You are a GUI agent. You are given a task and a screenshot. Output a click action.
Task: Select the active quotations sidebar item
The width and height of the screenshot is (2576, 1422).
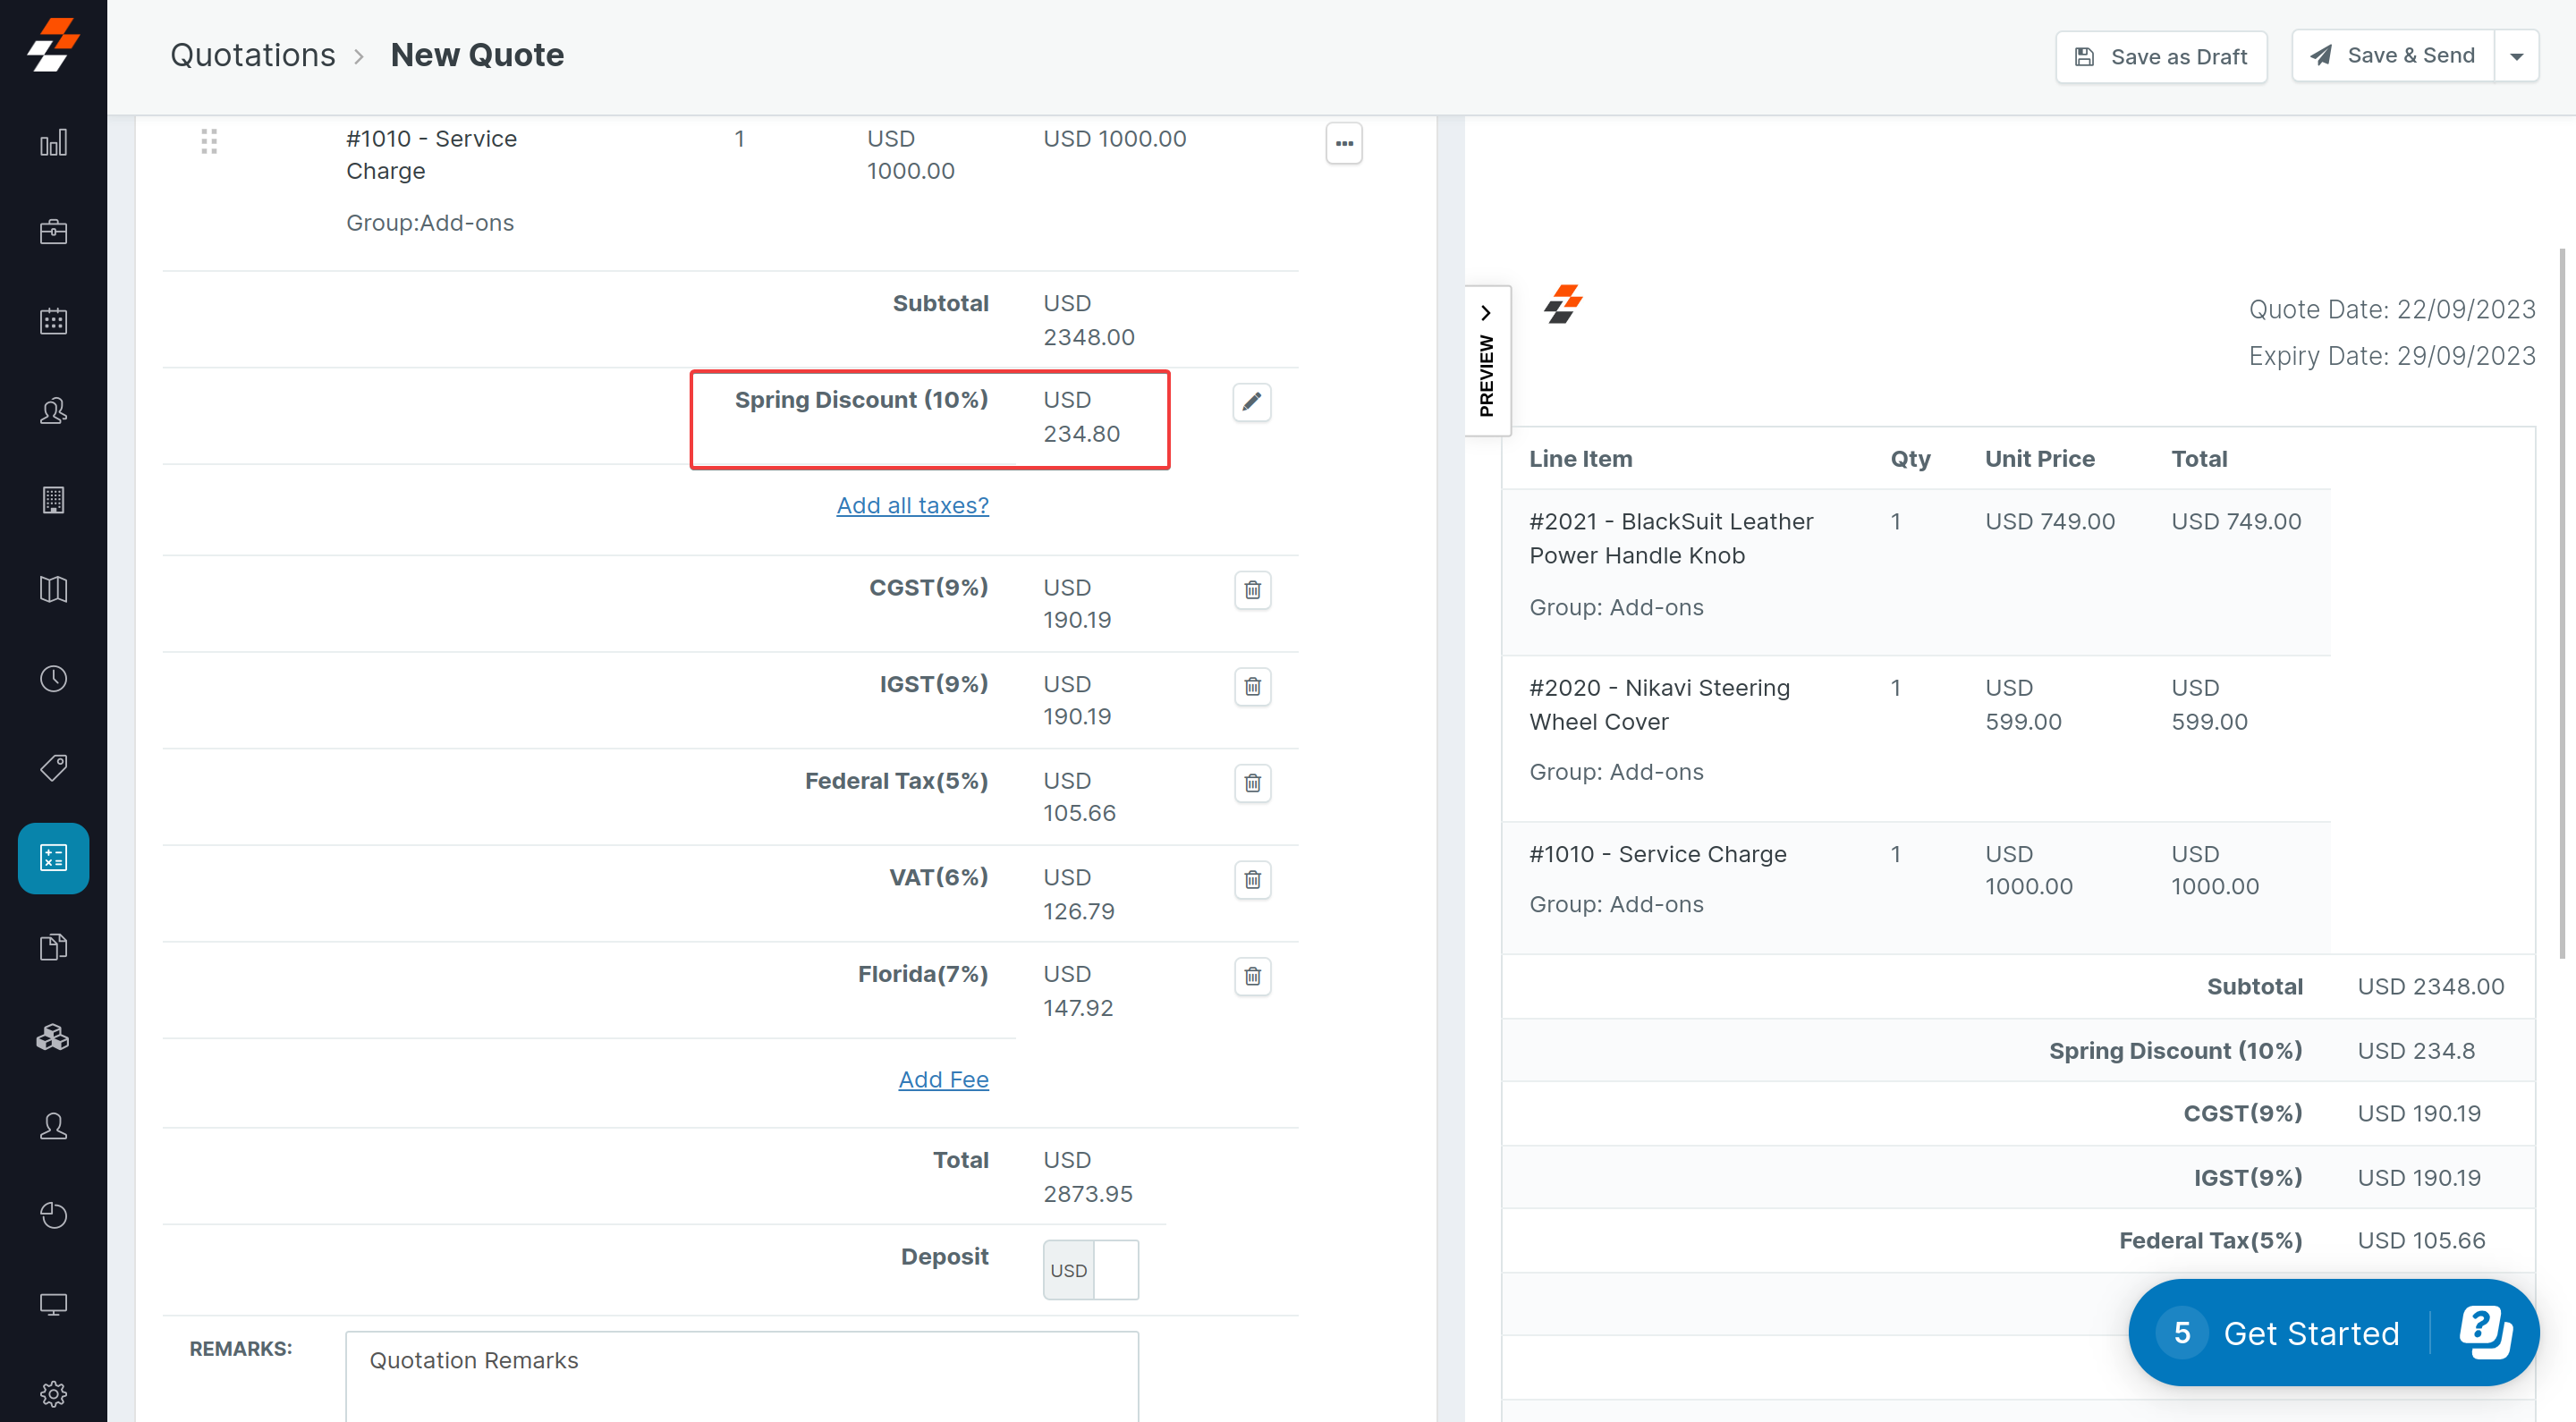tap(53, 858)
